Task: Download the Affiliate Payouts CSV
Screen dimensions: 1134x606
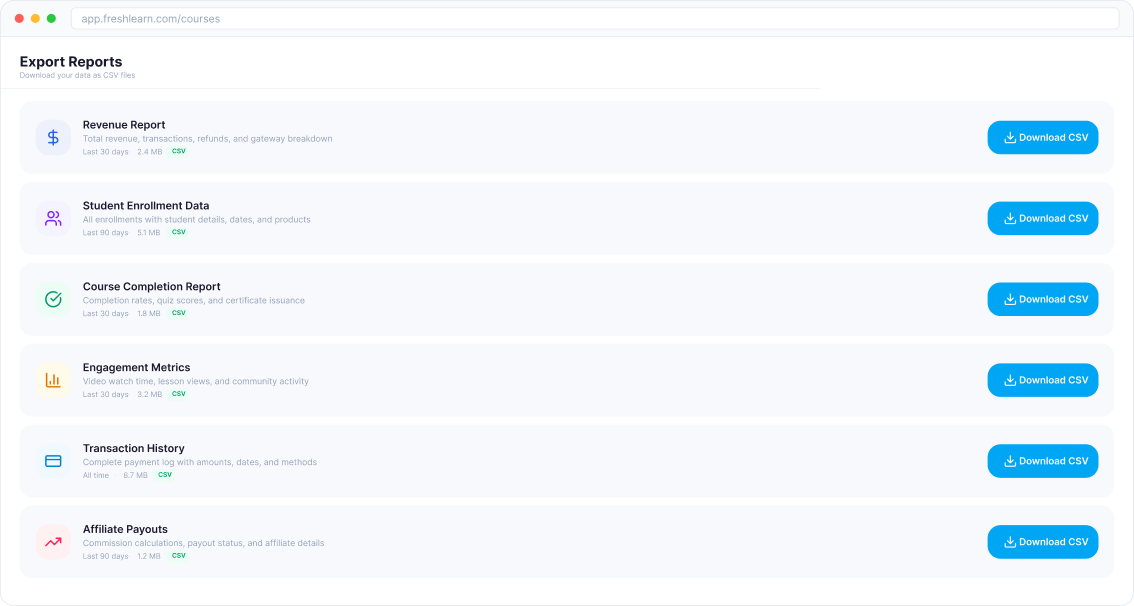Action: coord(1043,542)
